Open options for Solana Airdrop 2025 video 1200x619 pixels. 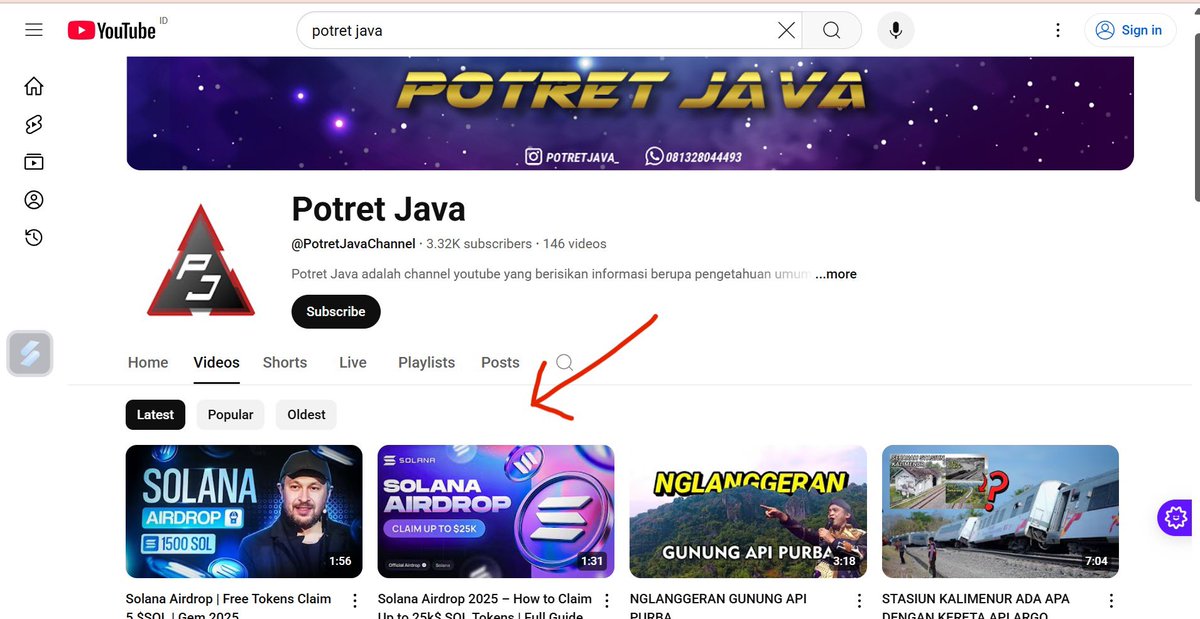pos(606,601)
